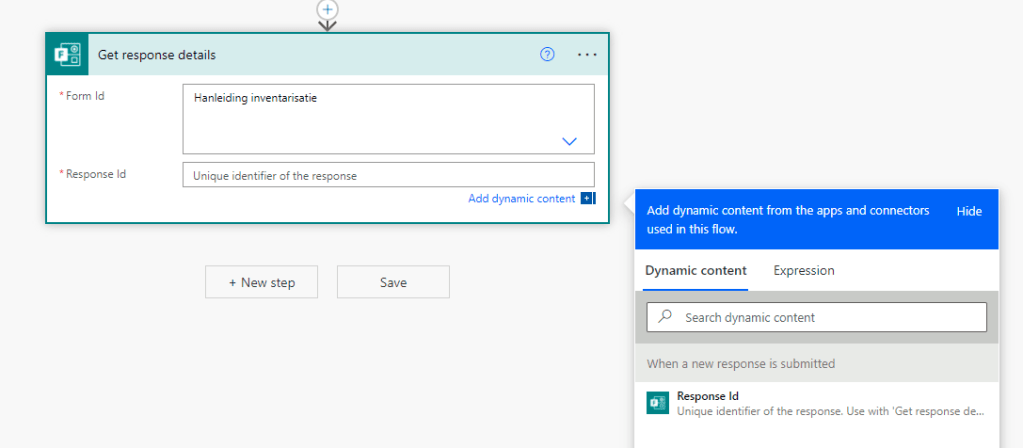Click the insert step plus icon above the card

tap(327, 9)
